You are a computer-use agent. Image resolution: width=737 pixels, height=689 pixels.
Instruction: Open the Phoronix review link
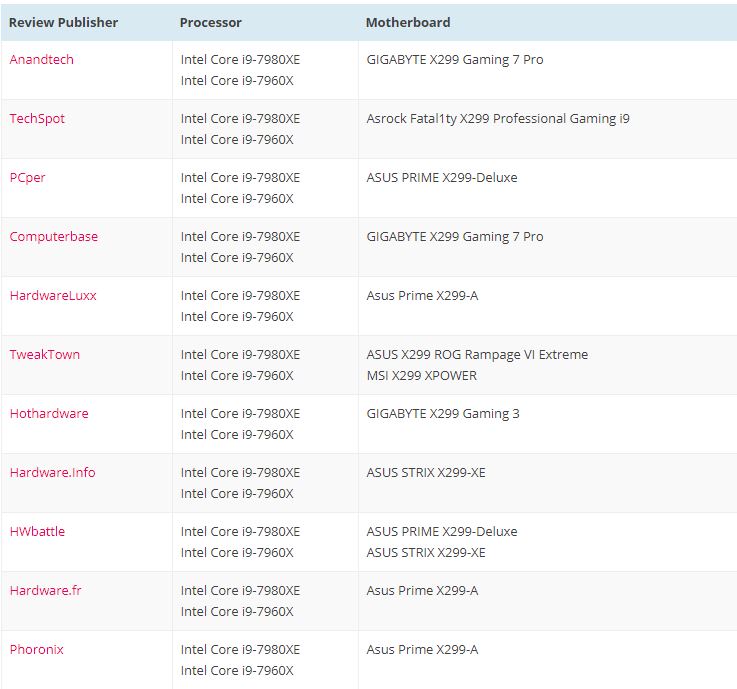coord(36,650)
